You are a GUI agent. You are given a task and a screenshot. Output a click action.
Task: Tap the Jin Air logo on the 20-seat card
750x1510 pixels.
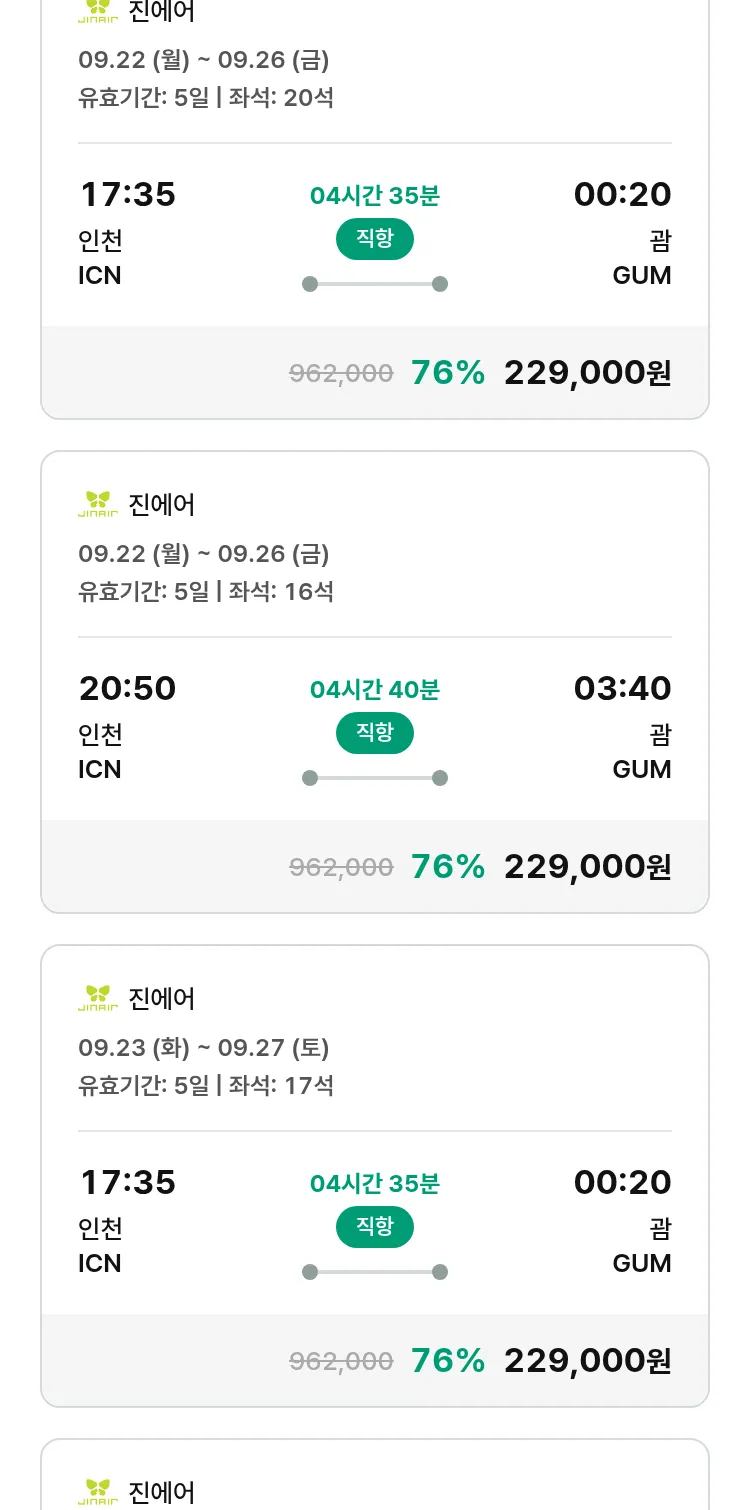point(98,13)
